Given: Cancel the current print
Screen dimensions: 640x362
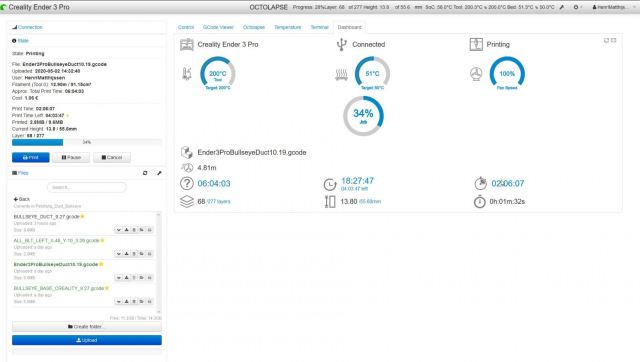Looking at the screenshot, I should pos(112,158).
